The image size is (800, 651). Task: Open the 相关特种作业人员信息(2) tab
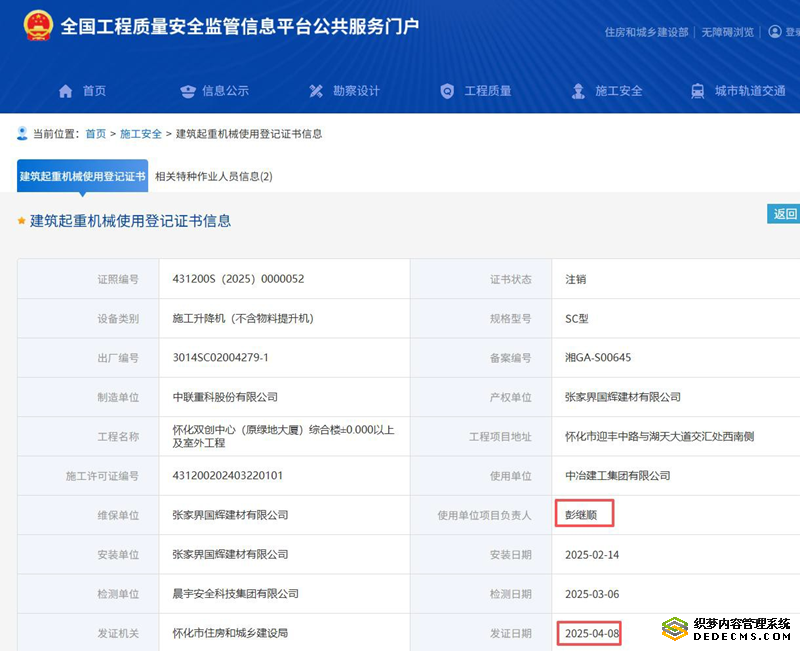pos(213,176)
